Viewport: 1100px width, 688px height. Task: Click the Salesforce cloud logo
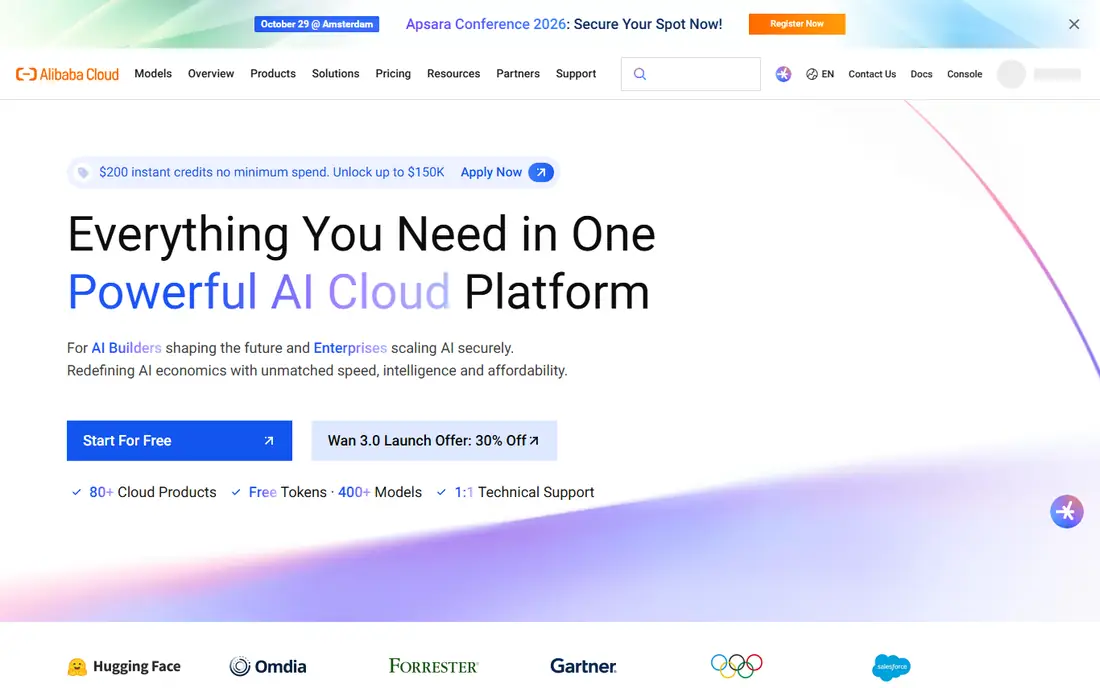891,666
